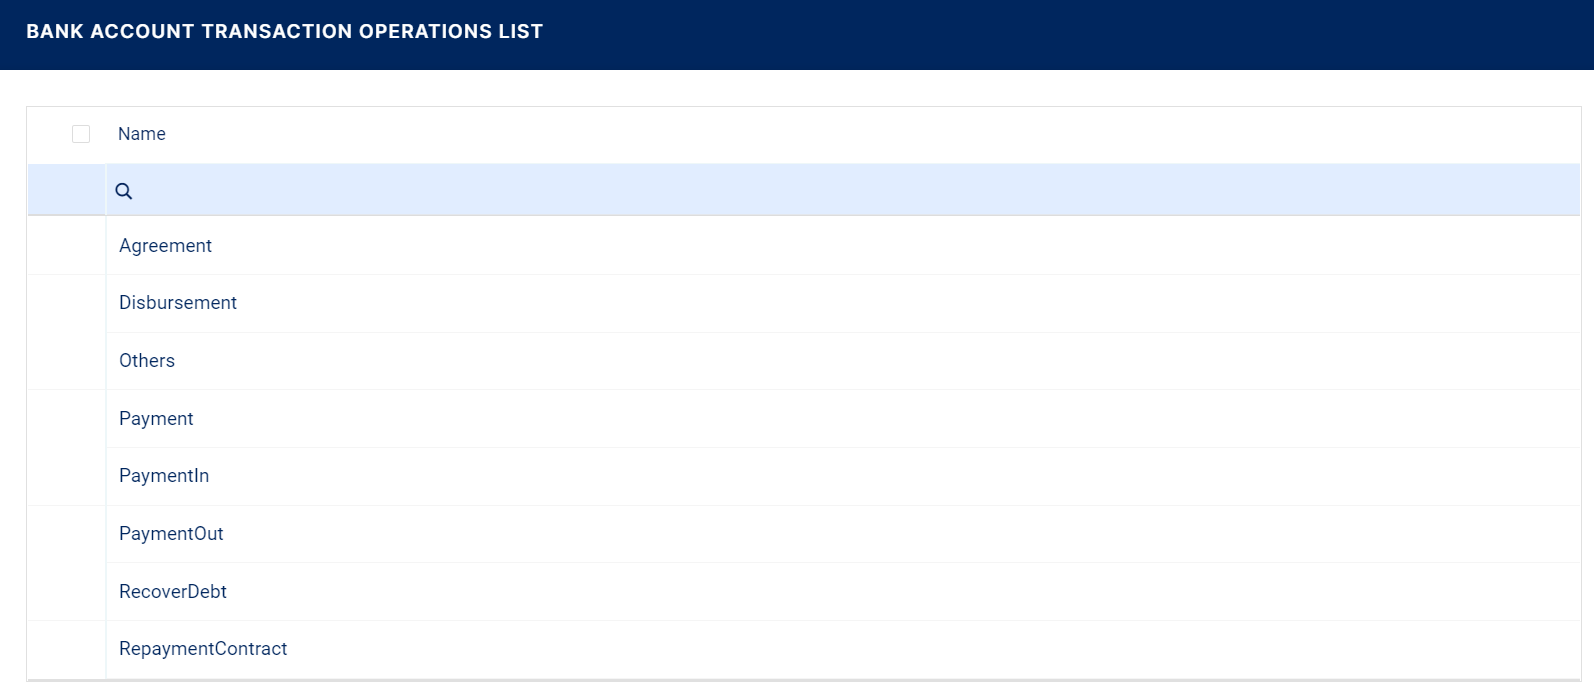Click the selection cell beside Agreement

(x=66, y=246)
